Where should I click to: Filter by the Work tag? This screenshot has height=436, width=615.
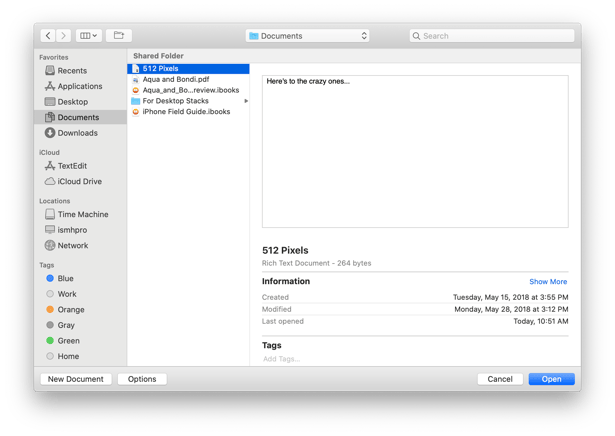pos(80,294)
